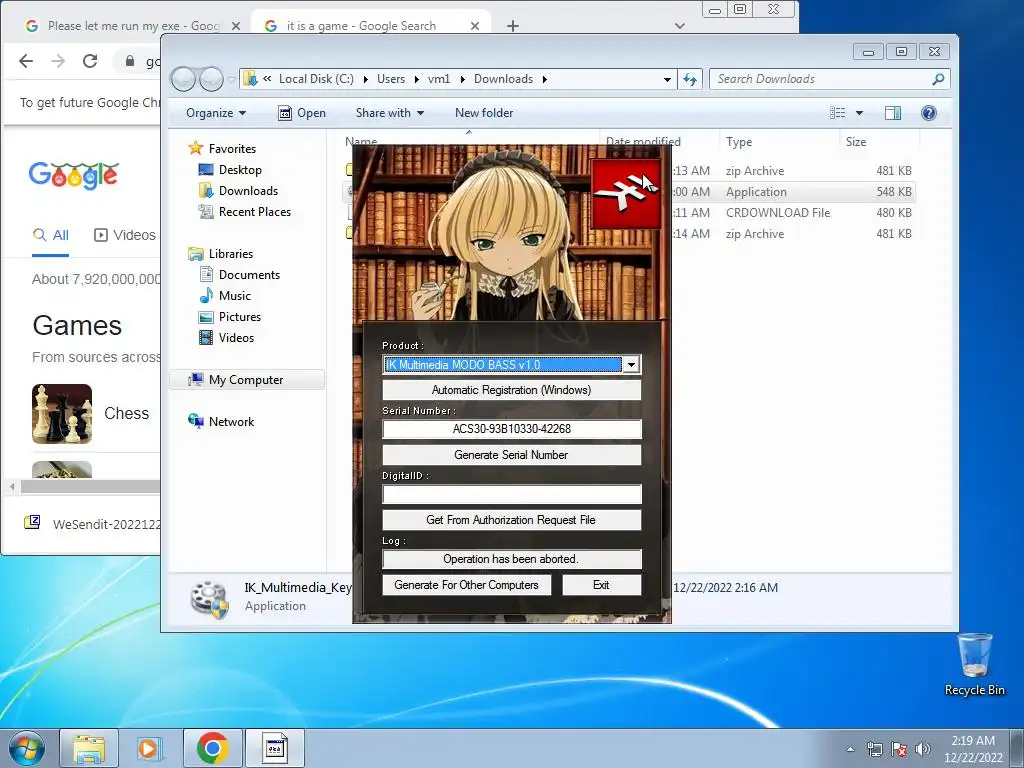Reload the page in Chrome

click(x=90, y=61)
